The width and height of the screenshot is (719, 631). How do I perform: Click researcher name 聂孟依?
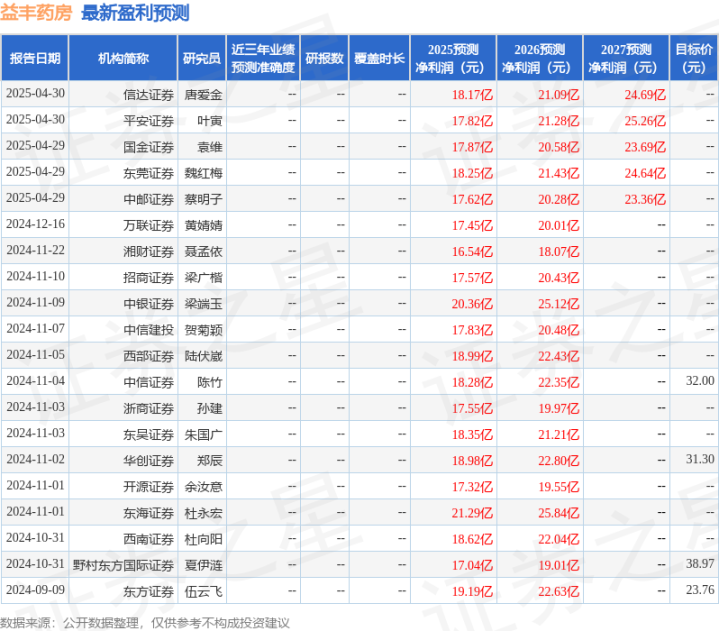click(x=204, y=252)
